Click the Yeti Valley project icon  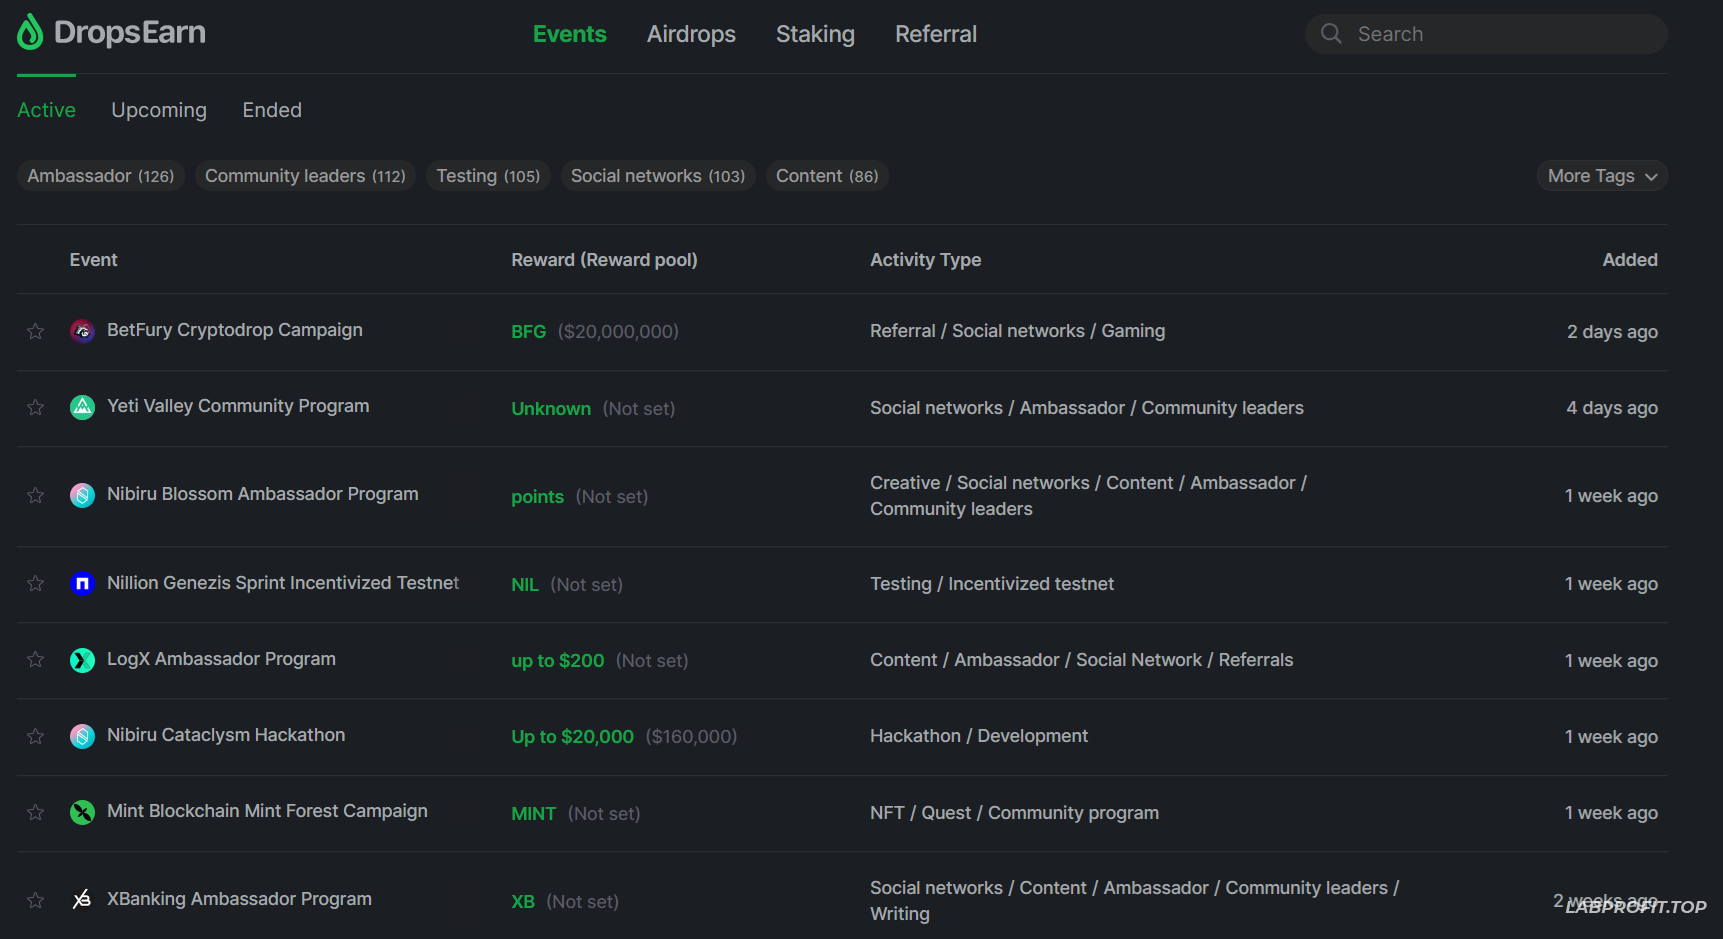point(82,407)
